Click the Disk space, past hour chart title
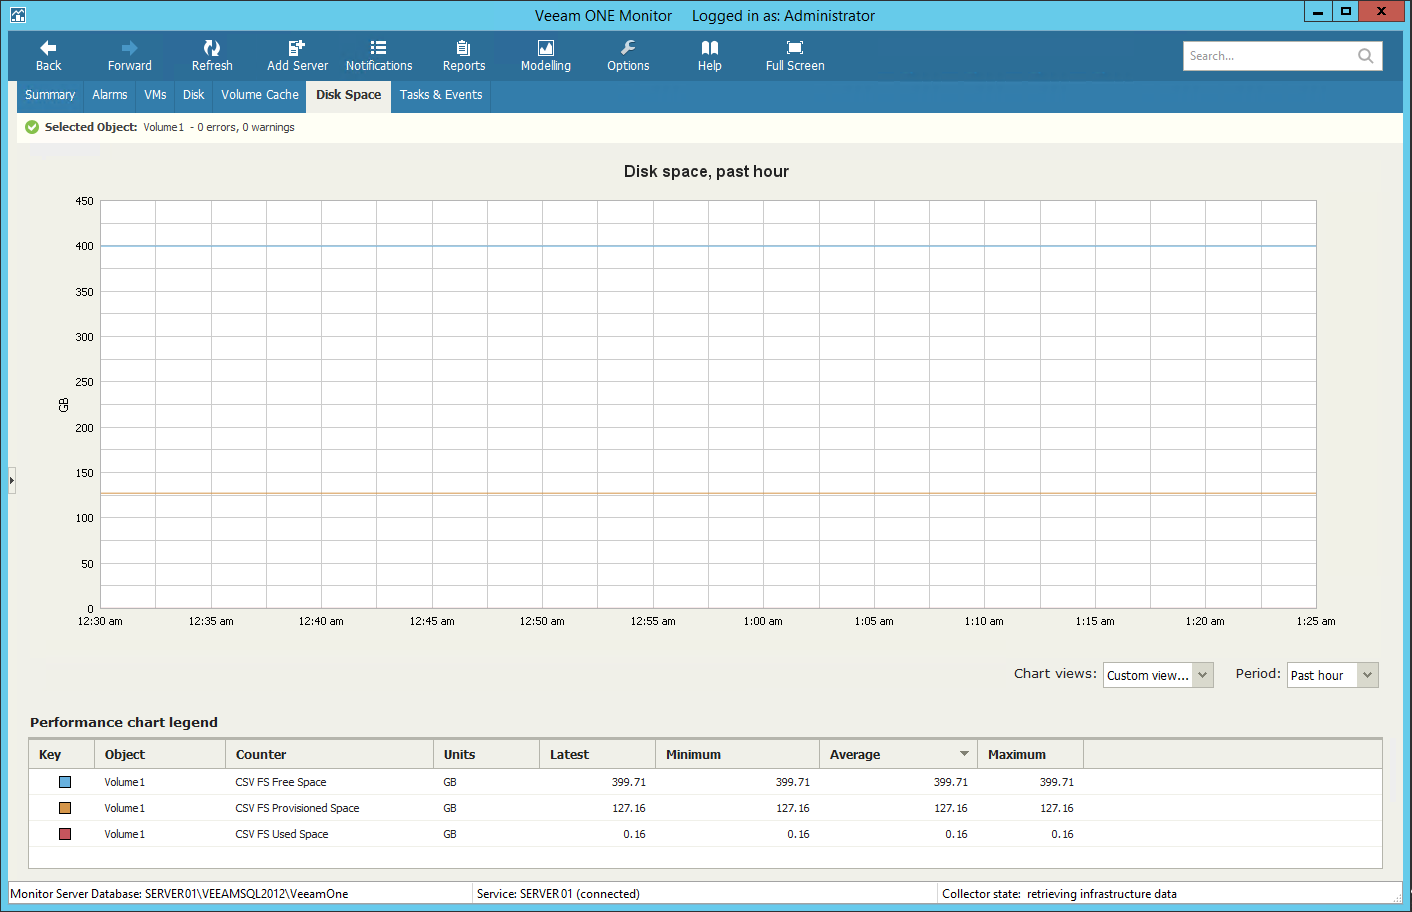The height and width of the screenshot is (912, 1412). tap(706, 171)
